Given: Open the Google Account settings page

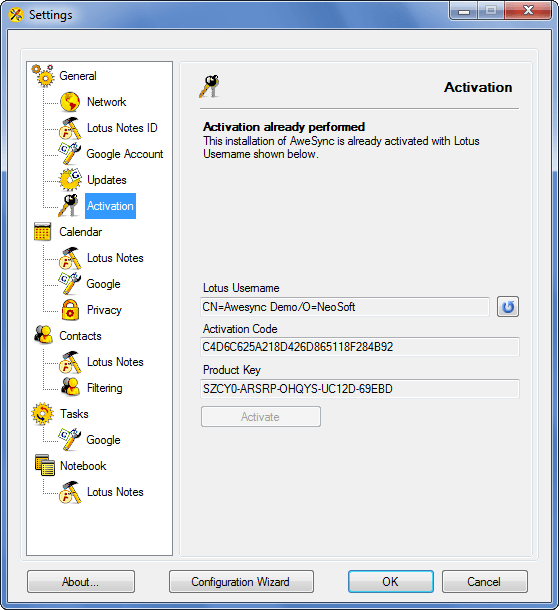Looking at the screenshot, I should point(124,154).
